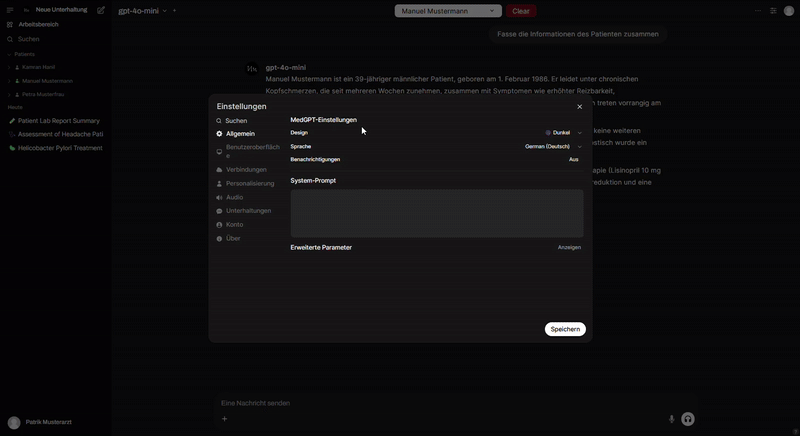This screenshot has height=436, width=800.
Task: Click Neue Unterhaltung in sidebar header
Action: (x=61, y=10)
